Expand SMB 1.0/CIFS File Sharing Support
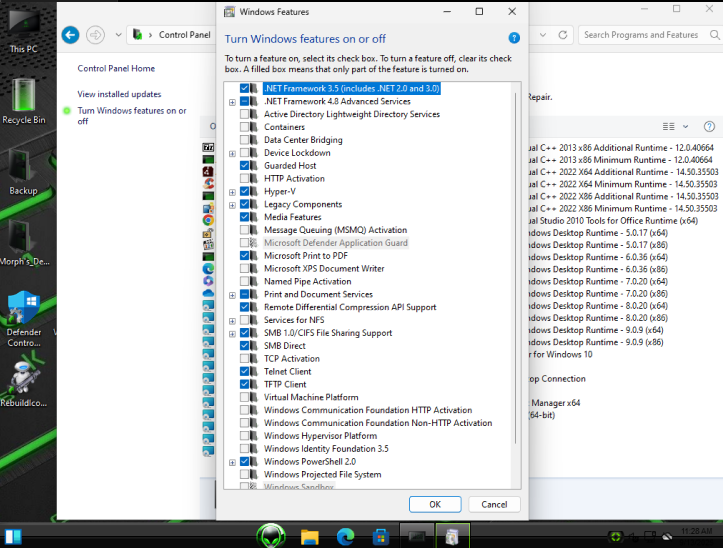 point(232,334)
